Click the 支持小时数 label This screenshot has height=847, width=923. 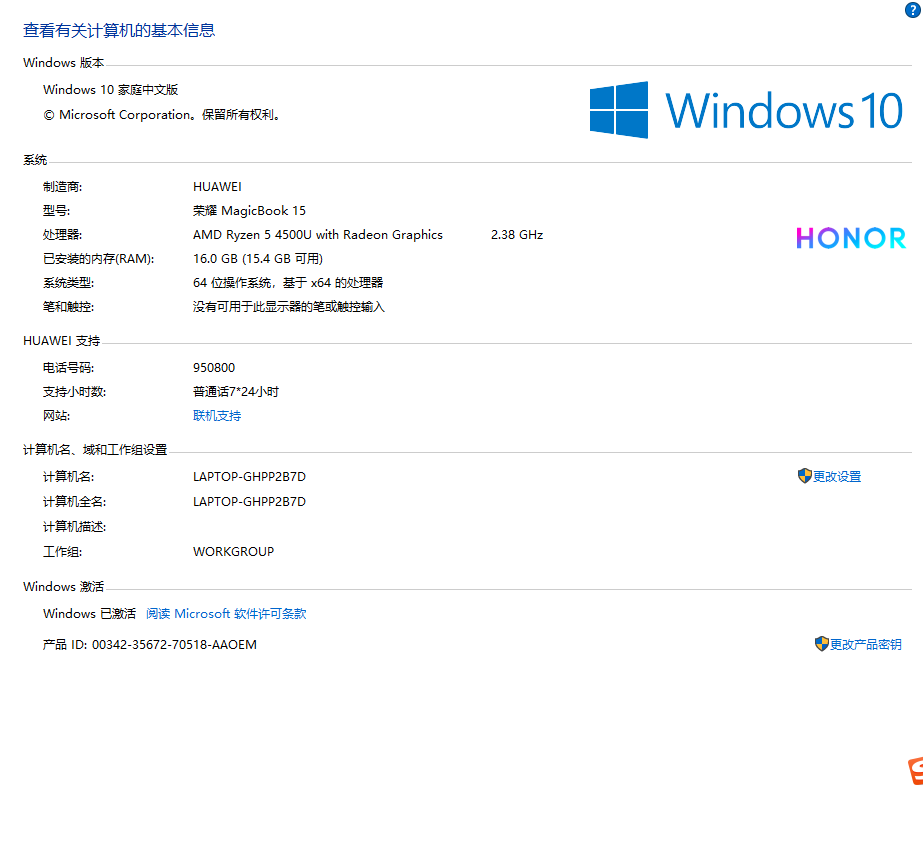tap(74, 392)
